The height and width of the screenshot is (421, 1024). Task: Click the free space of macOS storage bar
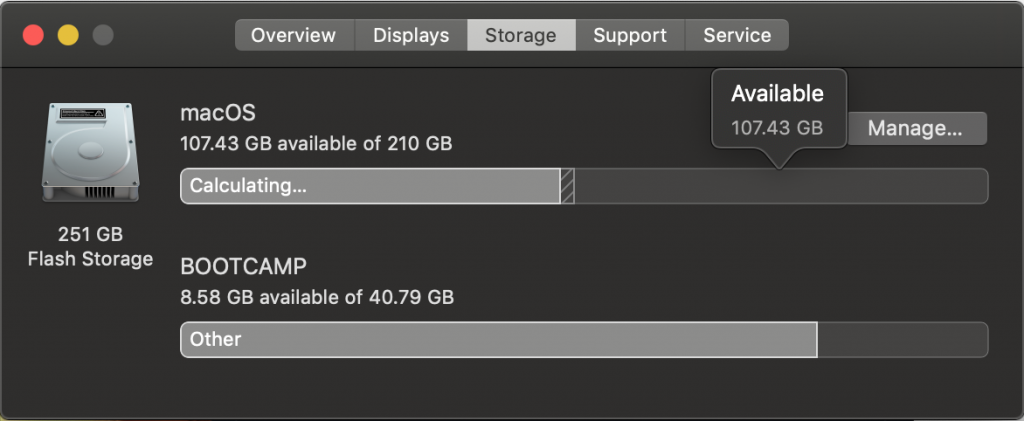(x=780, y=186)
